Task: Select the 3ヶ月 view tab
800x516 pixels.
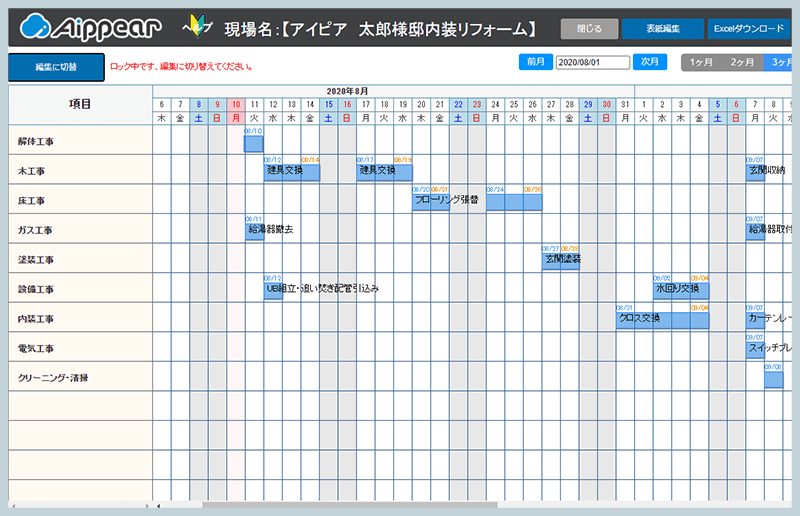Action: coord(778,62)
